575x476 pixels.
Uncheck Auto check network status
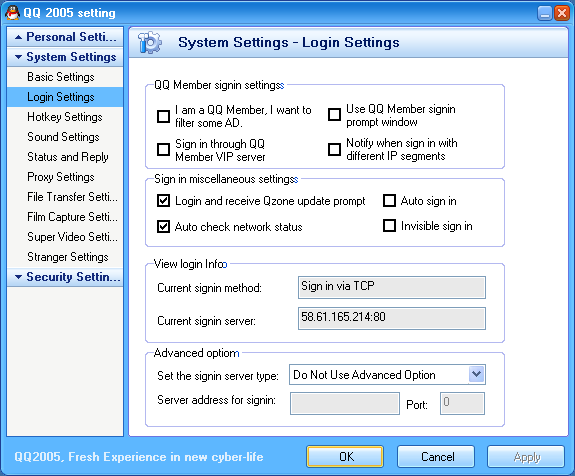163,227
